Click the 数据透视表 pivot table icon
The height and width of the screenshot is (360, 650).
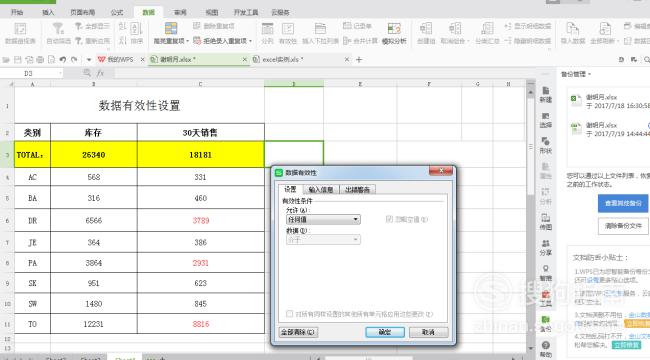point(20,29)
